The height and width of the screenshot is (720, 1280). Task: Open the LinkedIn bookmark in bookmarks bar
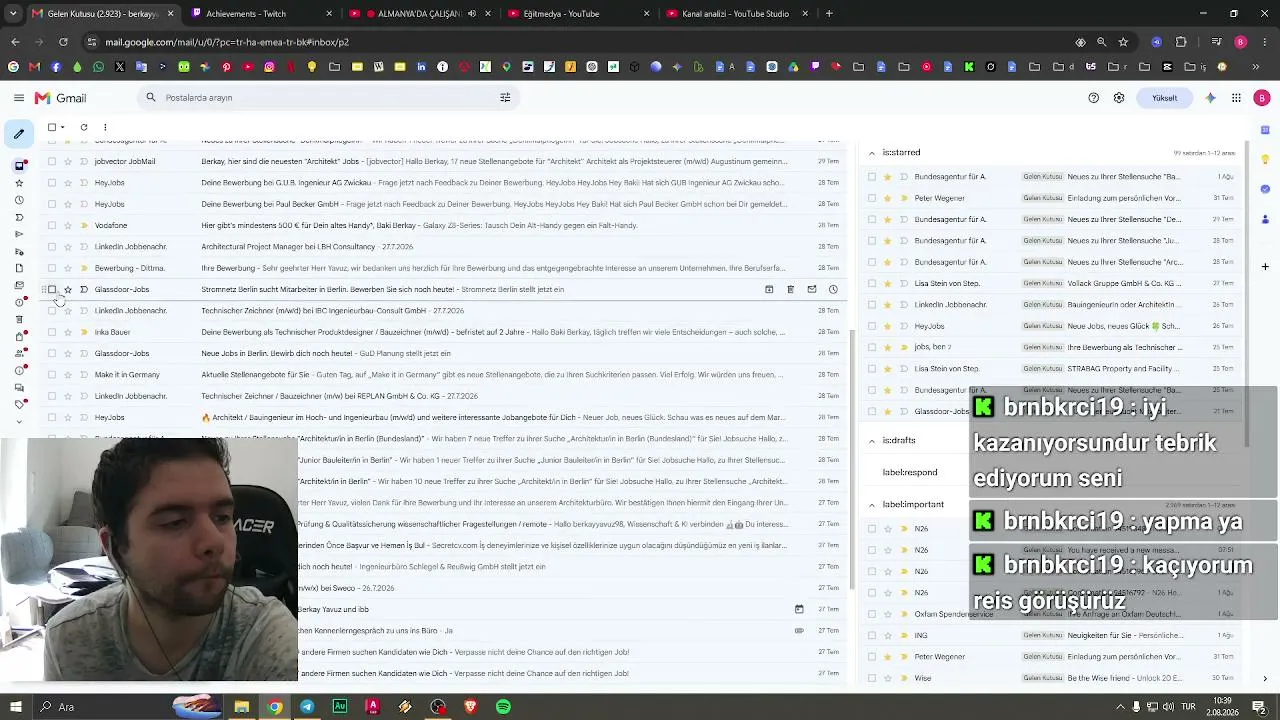(421, 67)
